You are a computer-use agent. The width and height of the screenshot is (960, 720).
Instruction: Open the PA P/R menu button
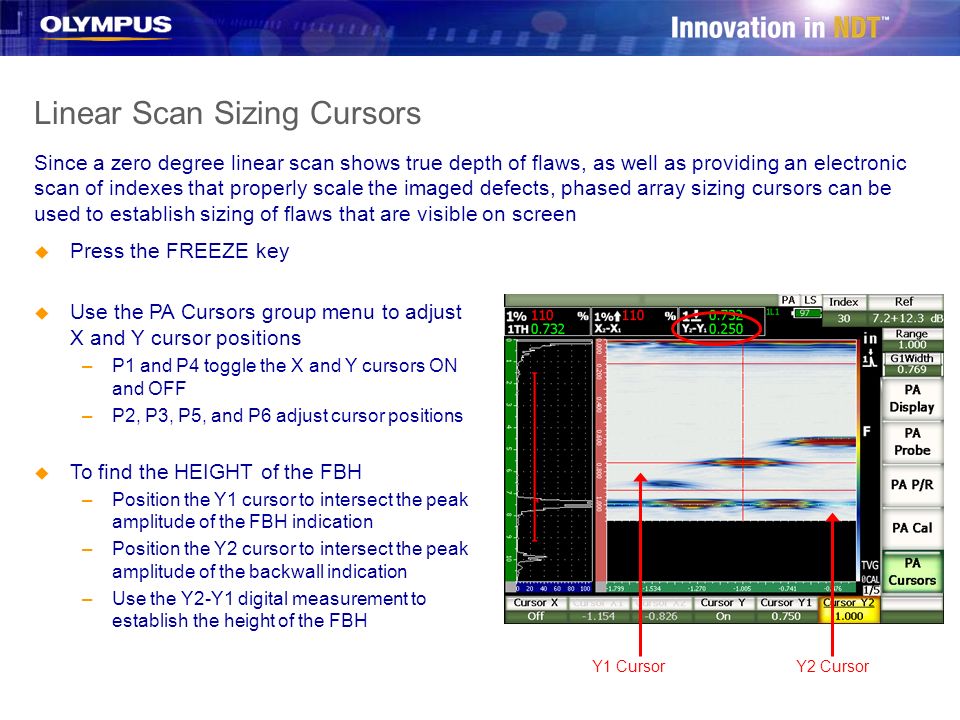tap(912, 485)
